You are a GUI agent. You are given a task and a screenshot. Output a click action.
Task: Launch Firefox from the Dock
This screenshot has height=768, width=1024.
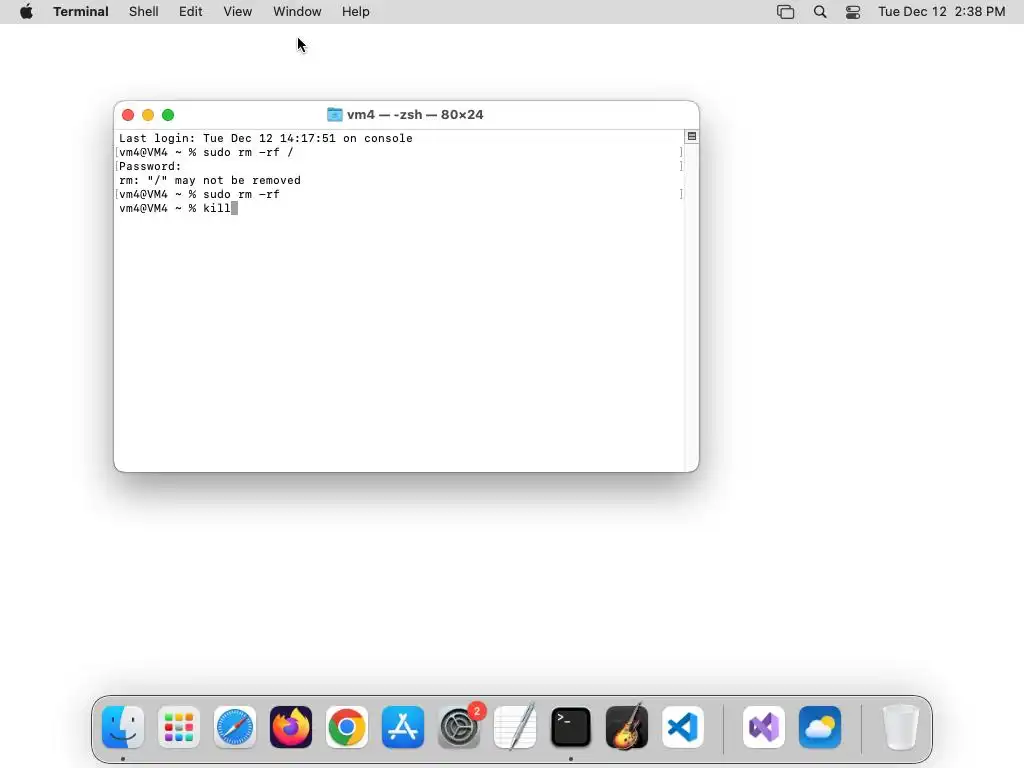[291, 727]
